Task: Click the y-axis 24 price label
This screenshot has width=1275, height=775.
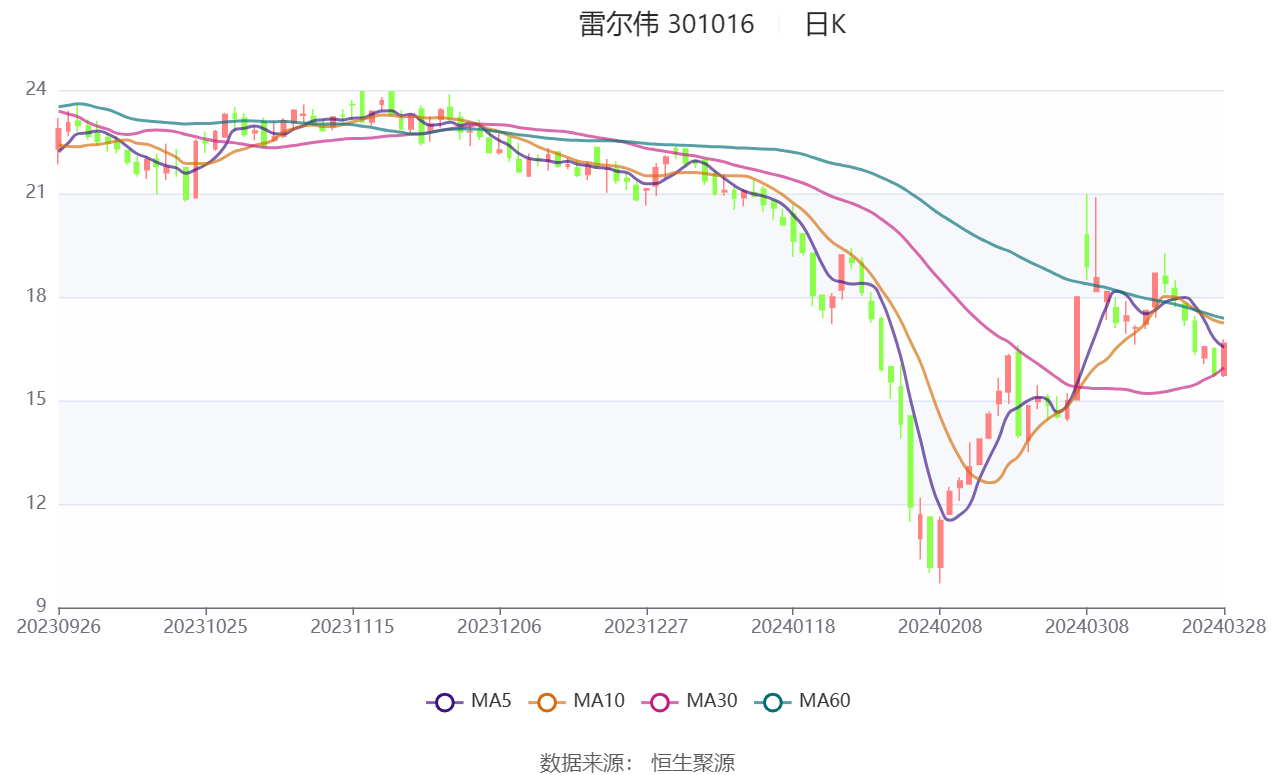Action: tap(35, 90)
